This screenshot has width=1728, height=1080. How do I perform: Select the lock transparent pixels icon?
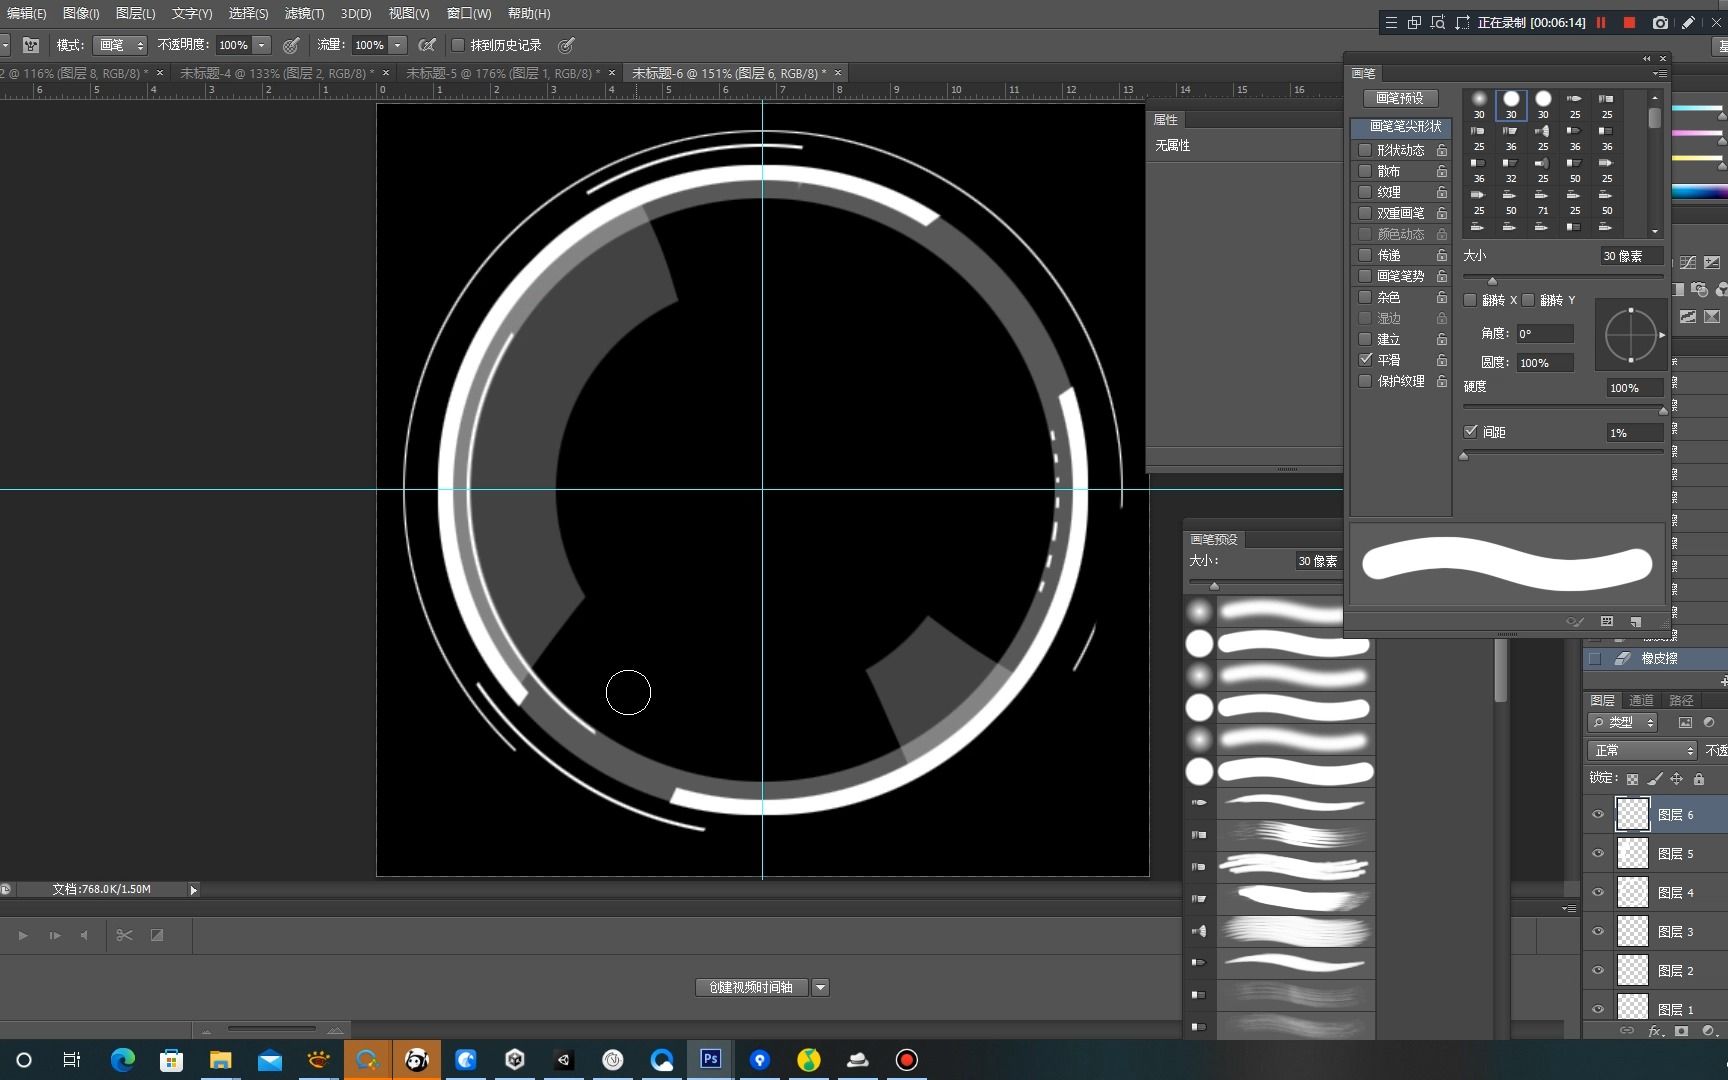click(1632, 779)
